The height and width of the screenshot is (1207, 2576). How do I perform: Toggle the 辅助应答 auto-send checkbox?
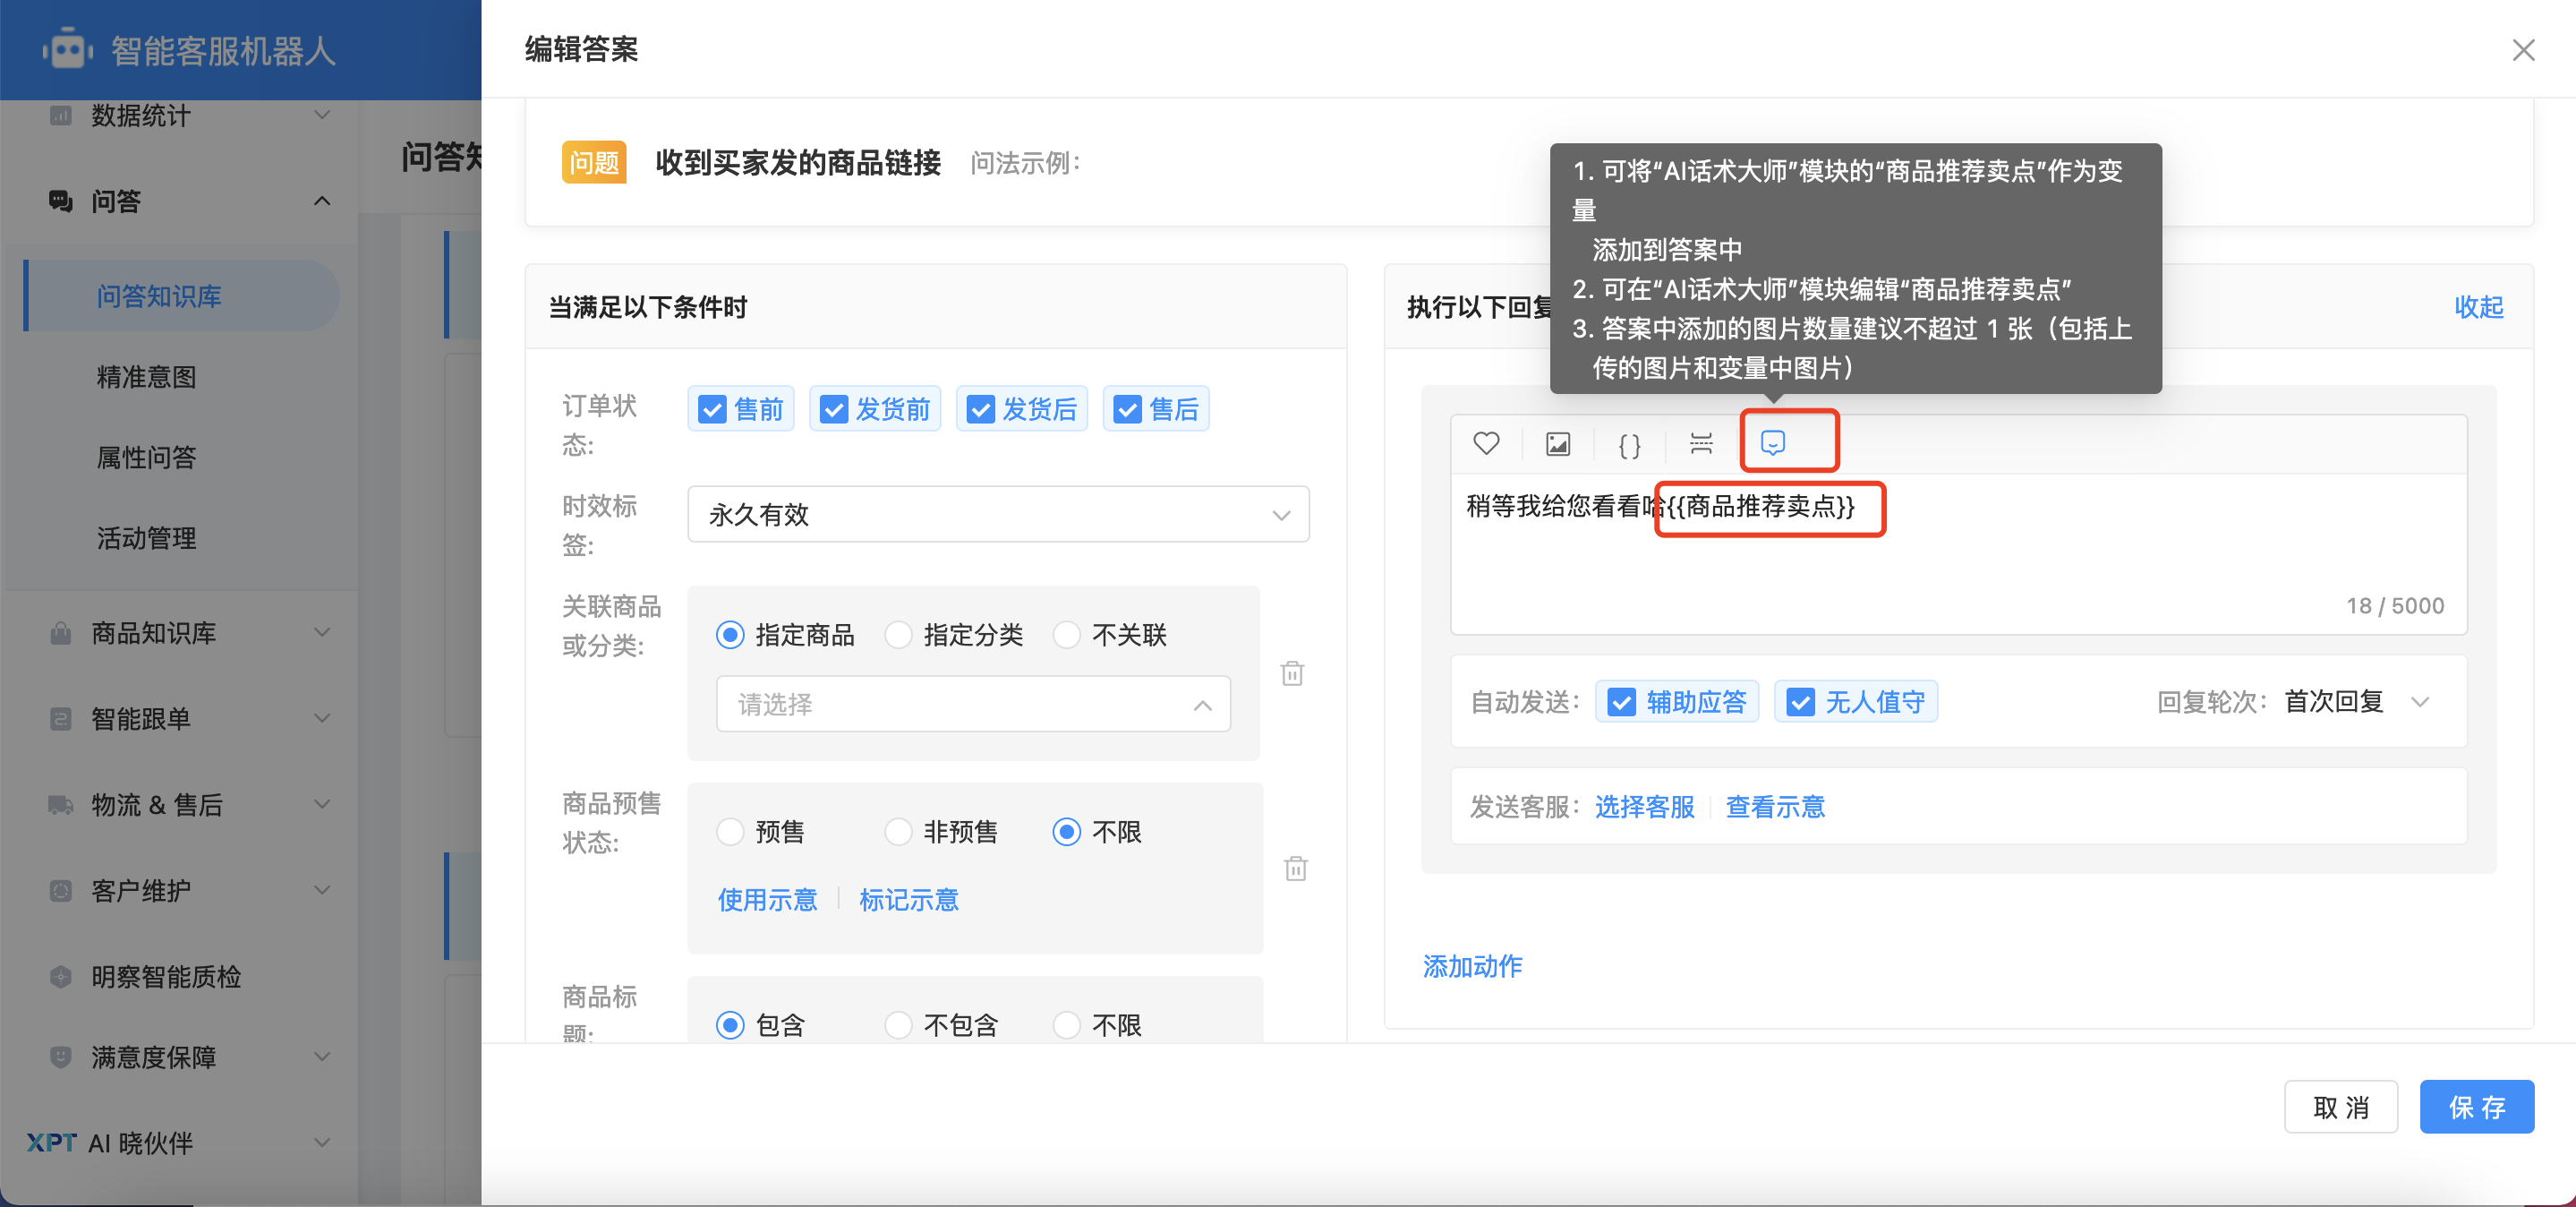pos(1621,702)
